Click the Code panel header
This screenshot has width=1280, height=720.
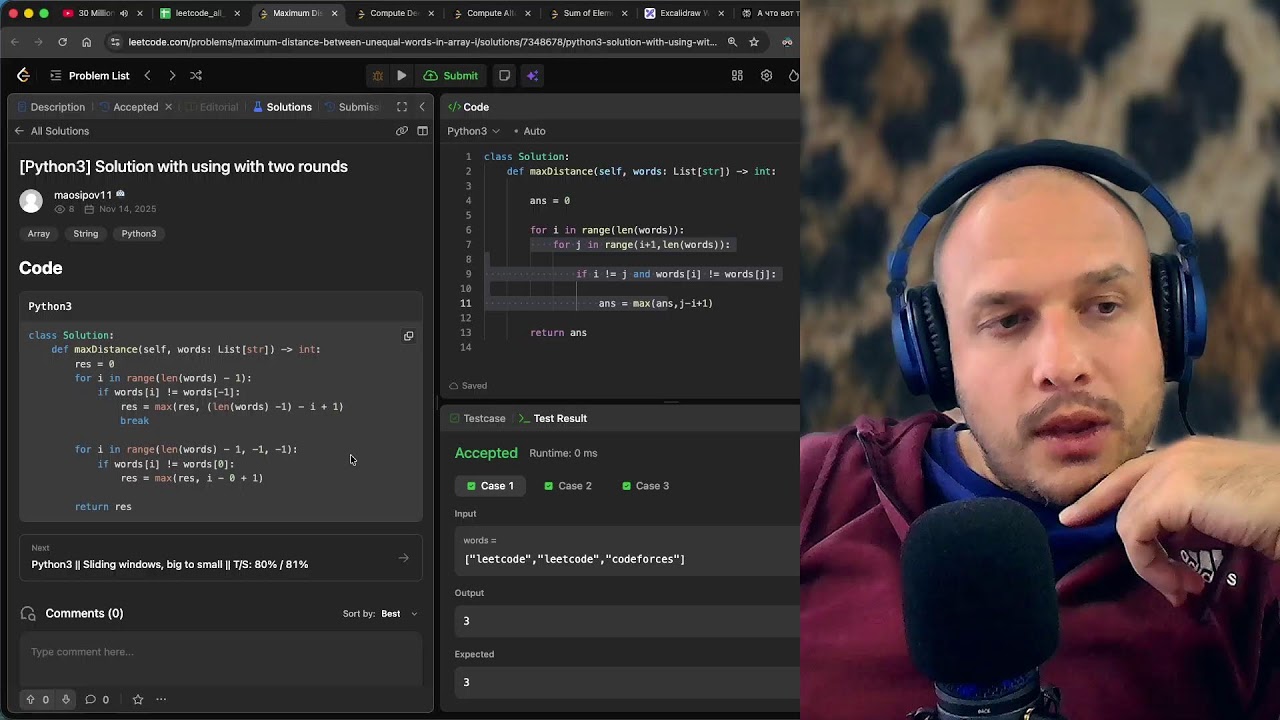468,107
